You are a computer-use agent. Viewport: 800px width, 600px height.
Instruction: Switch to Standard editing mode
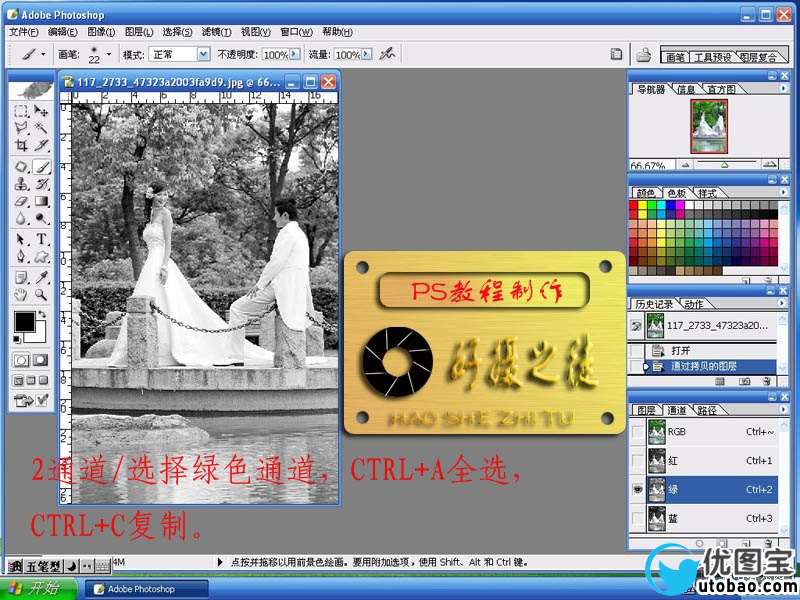21,360
